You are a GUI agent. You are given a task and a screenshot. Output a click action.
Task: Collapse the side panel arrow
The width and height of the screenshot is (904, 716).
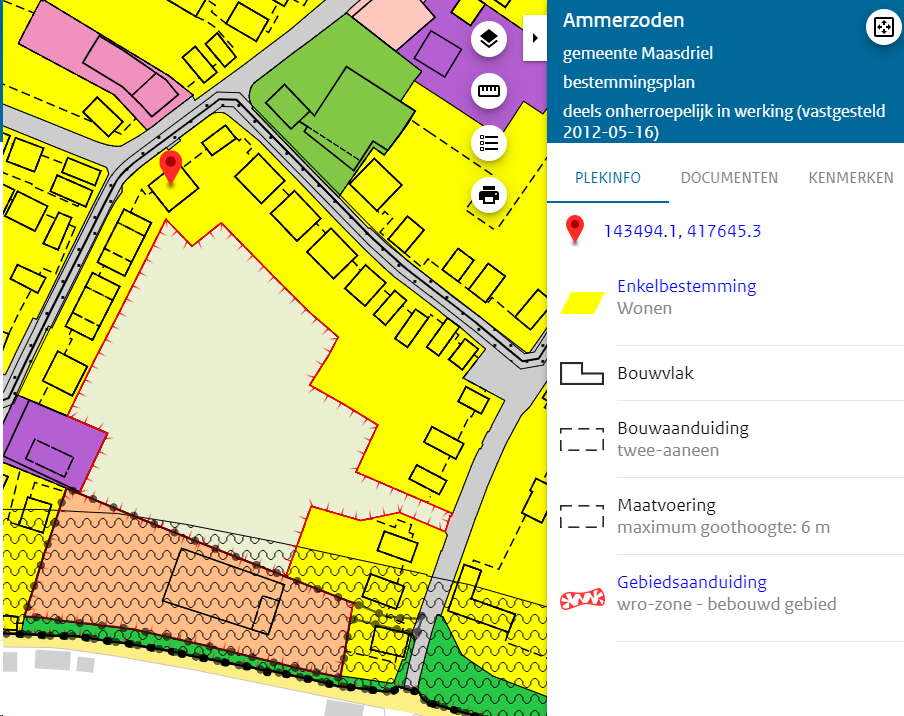pyautogui.click(x=535, y=38)
